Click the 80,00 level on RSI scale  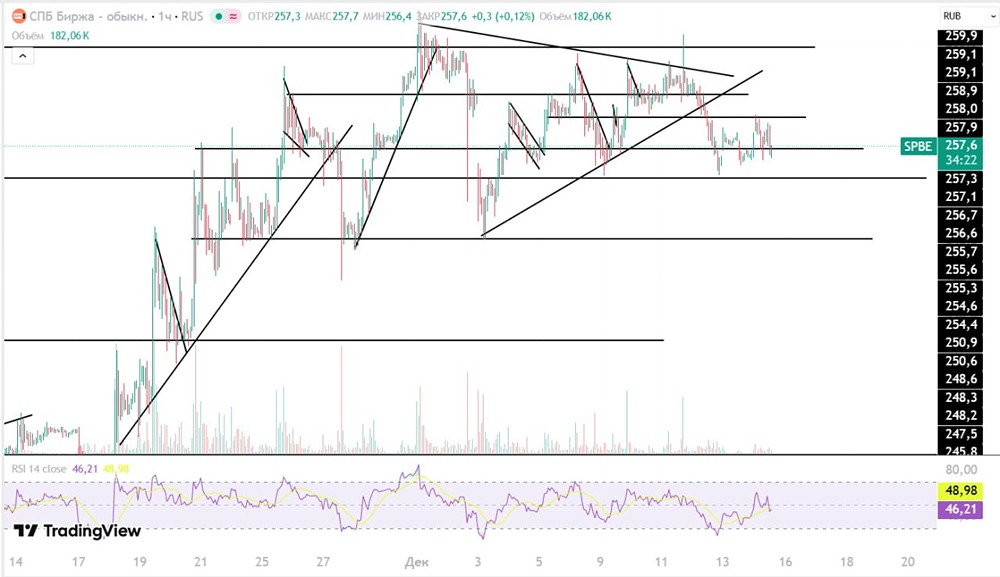(x=961, y=470)
